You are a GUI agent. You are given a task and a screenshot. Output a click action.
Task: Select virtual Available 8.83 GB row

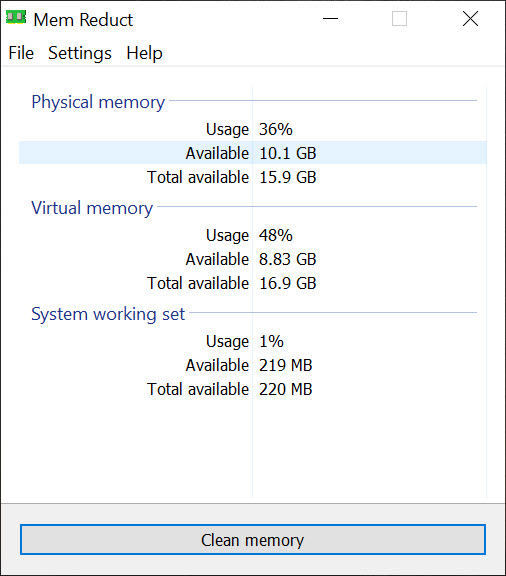click(253, 259)
